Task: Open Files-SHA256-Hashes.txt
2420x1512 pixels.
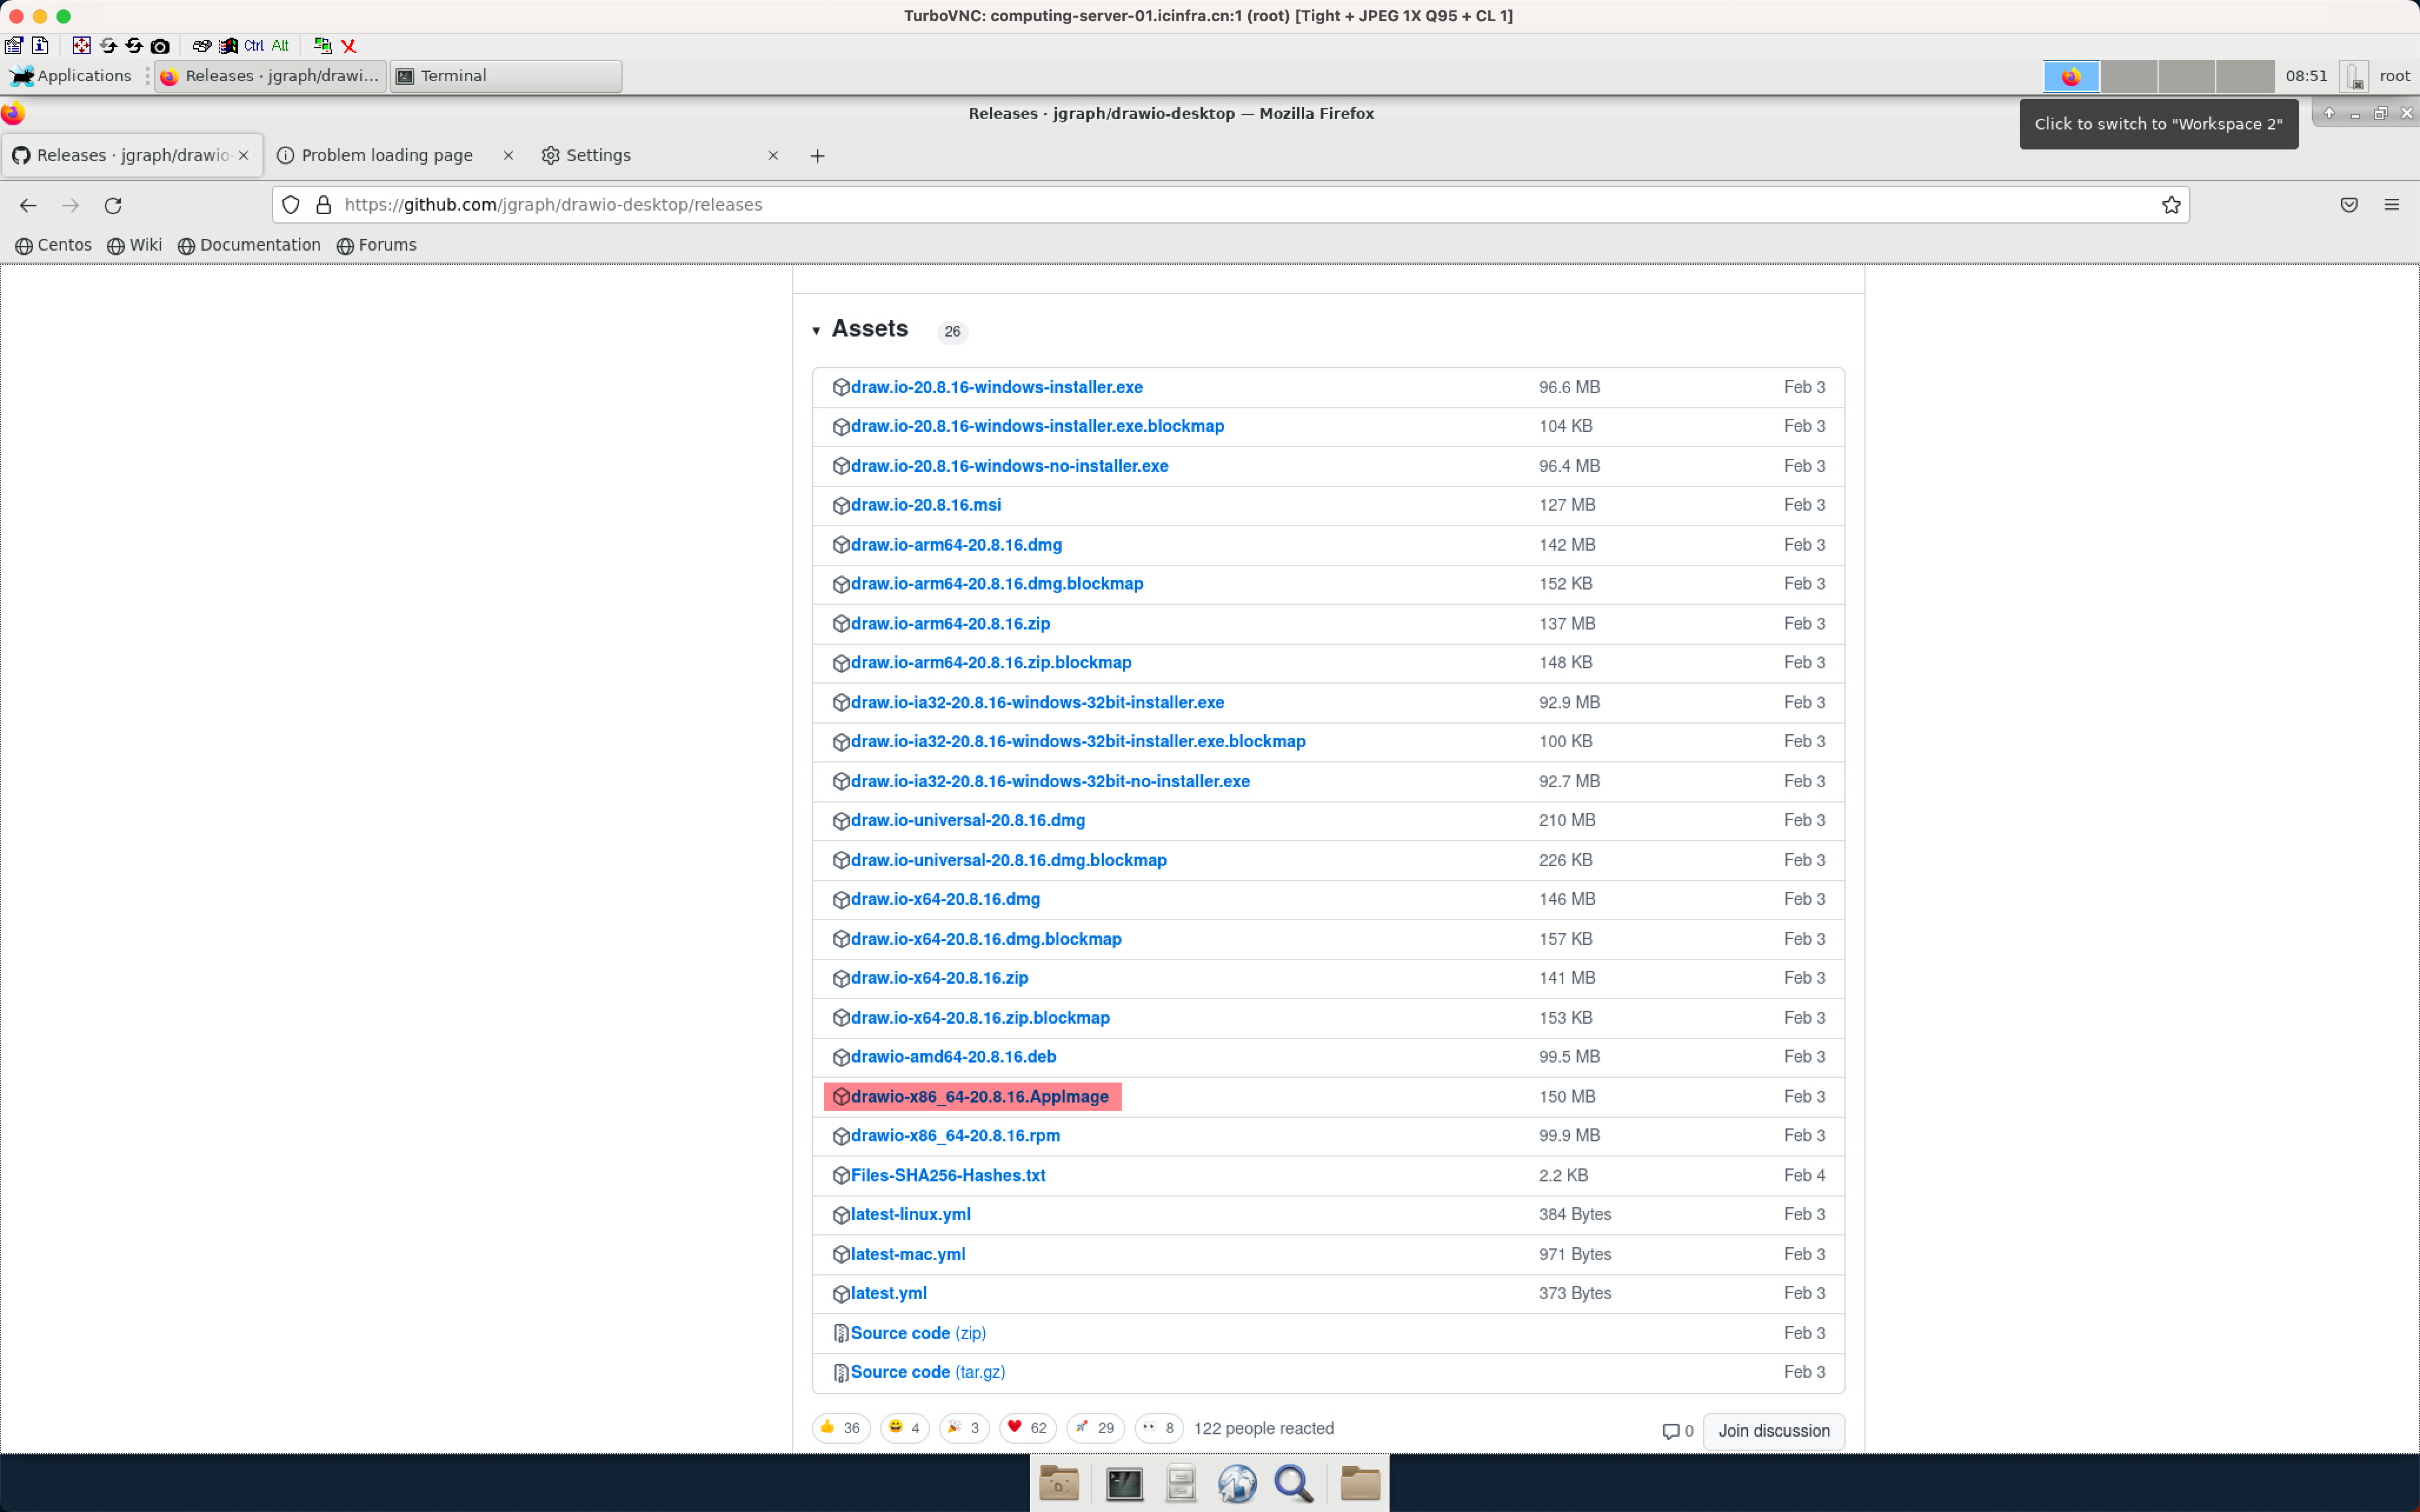Action: [x=947, y=1176]
